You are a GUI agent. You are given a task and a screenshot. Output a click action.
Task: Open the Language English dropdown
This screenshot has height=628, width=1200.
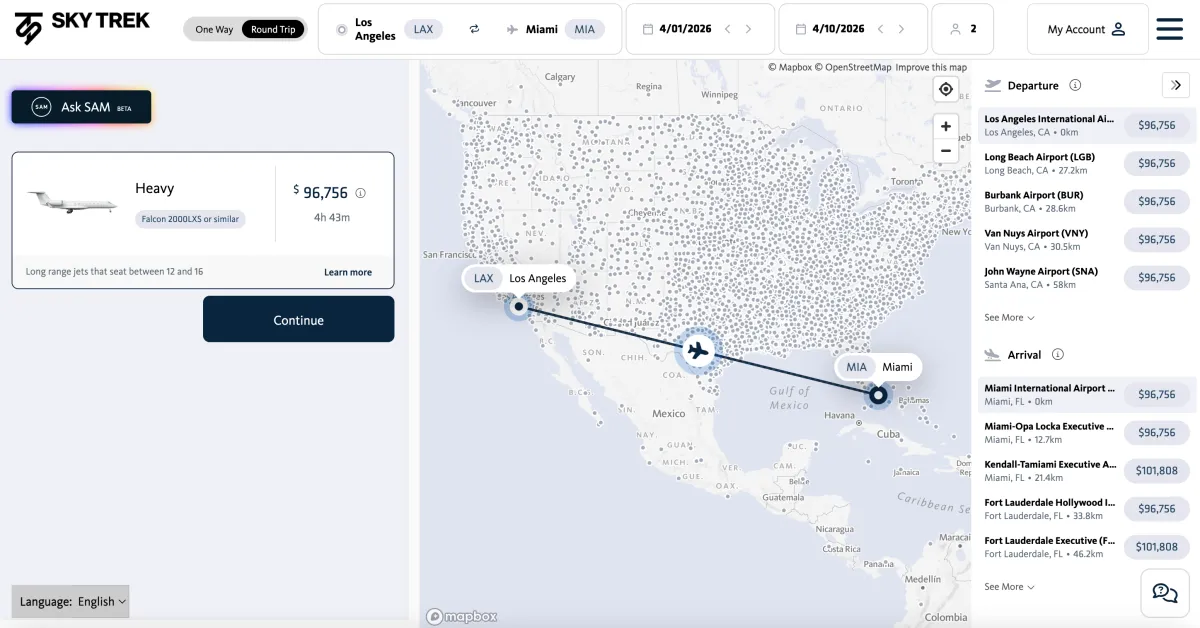[x=72, y=601]
